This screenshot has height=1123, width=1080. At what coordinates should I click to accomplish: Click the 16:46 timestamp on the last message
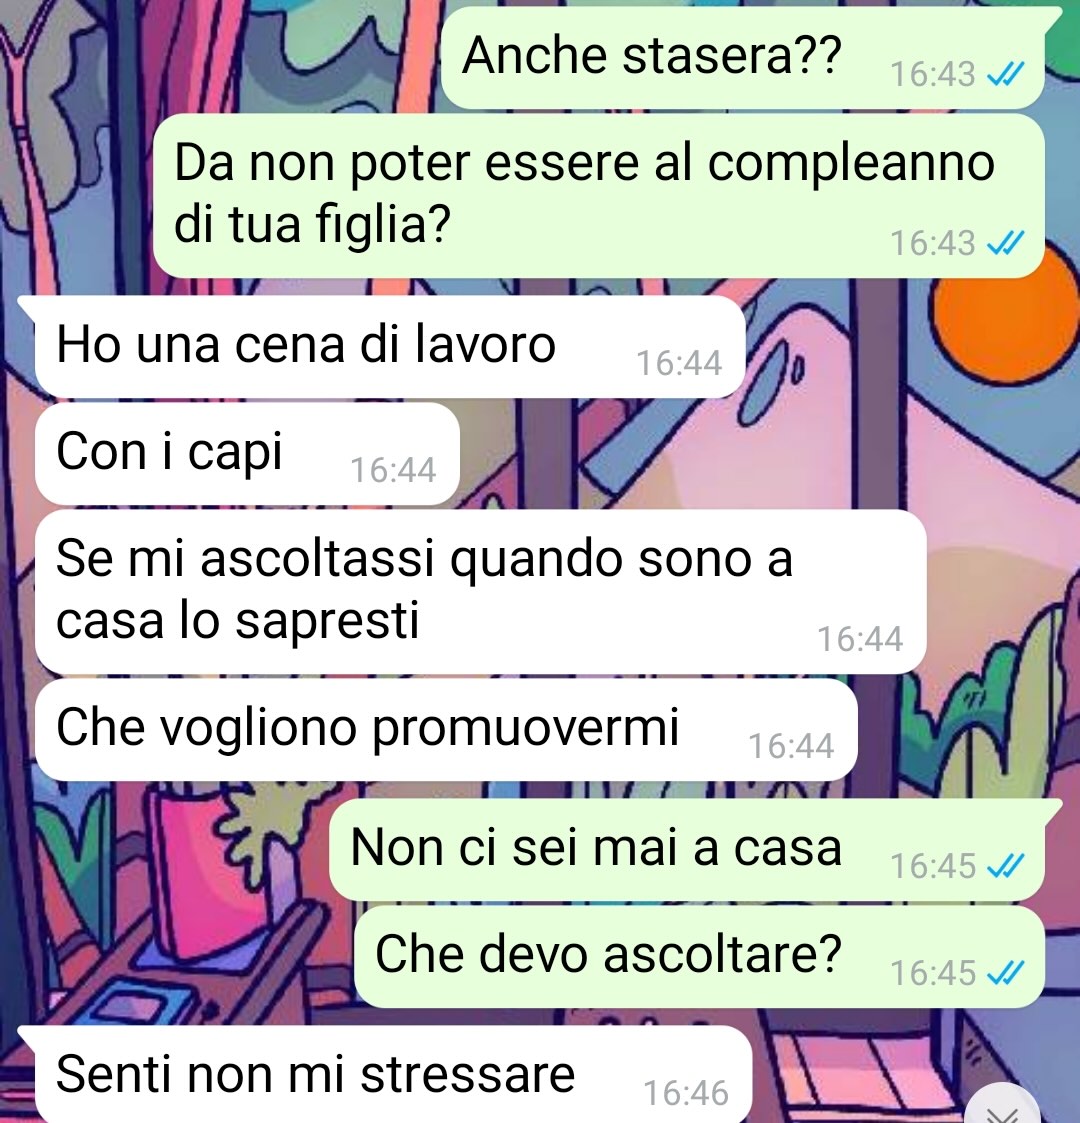(x=686, y=1093)
